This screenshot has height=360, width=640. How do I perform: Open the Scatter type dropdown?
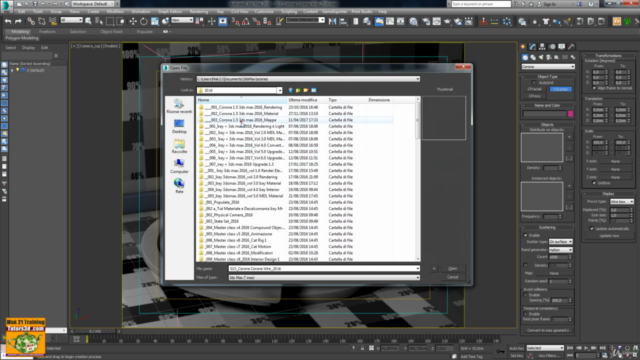[x=560, y=242]
